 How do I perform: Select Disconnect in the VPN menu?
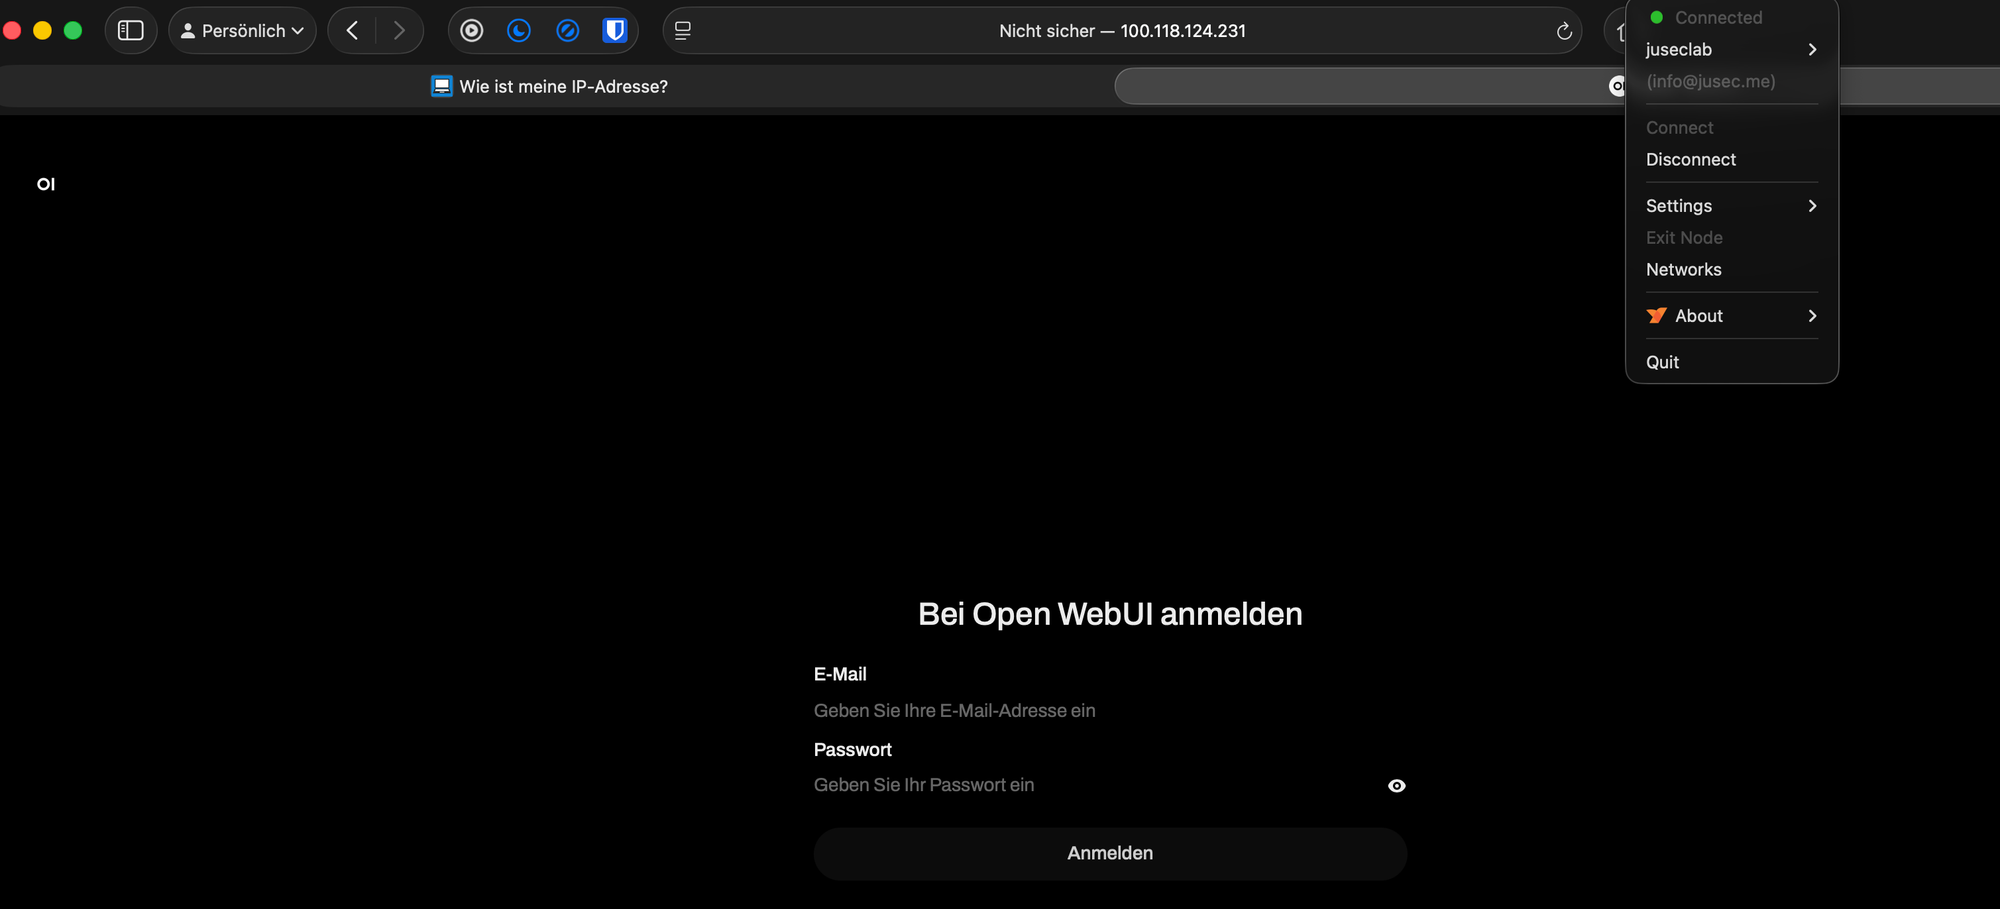[1691, 160]
